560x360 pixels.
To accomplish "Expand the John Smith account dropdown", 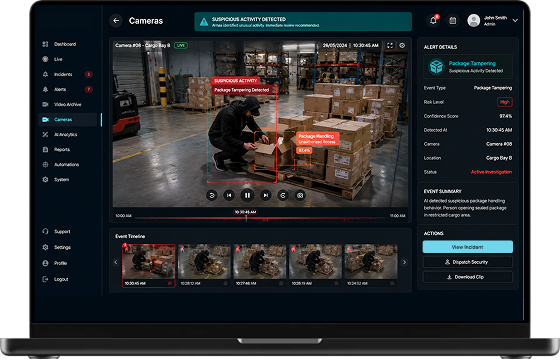I will (x=515, y=21).
